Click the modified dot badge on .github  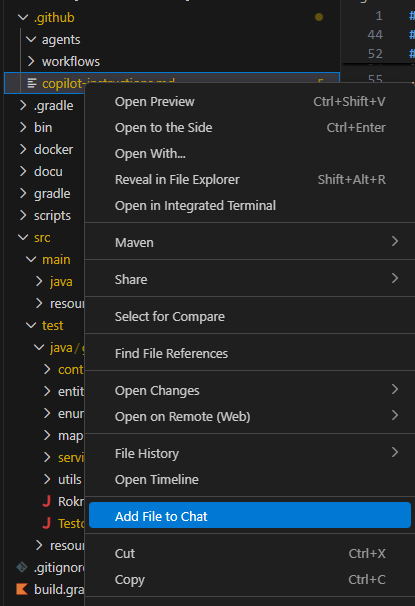coord(319,17)
